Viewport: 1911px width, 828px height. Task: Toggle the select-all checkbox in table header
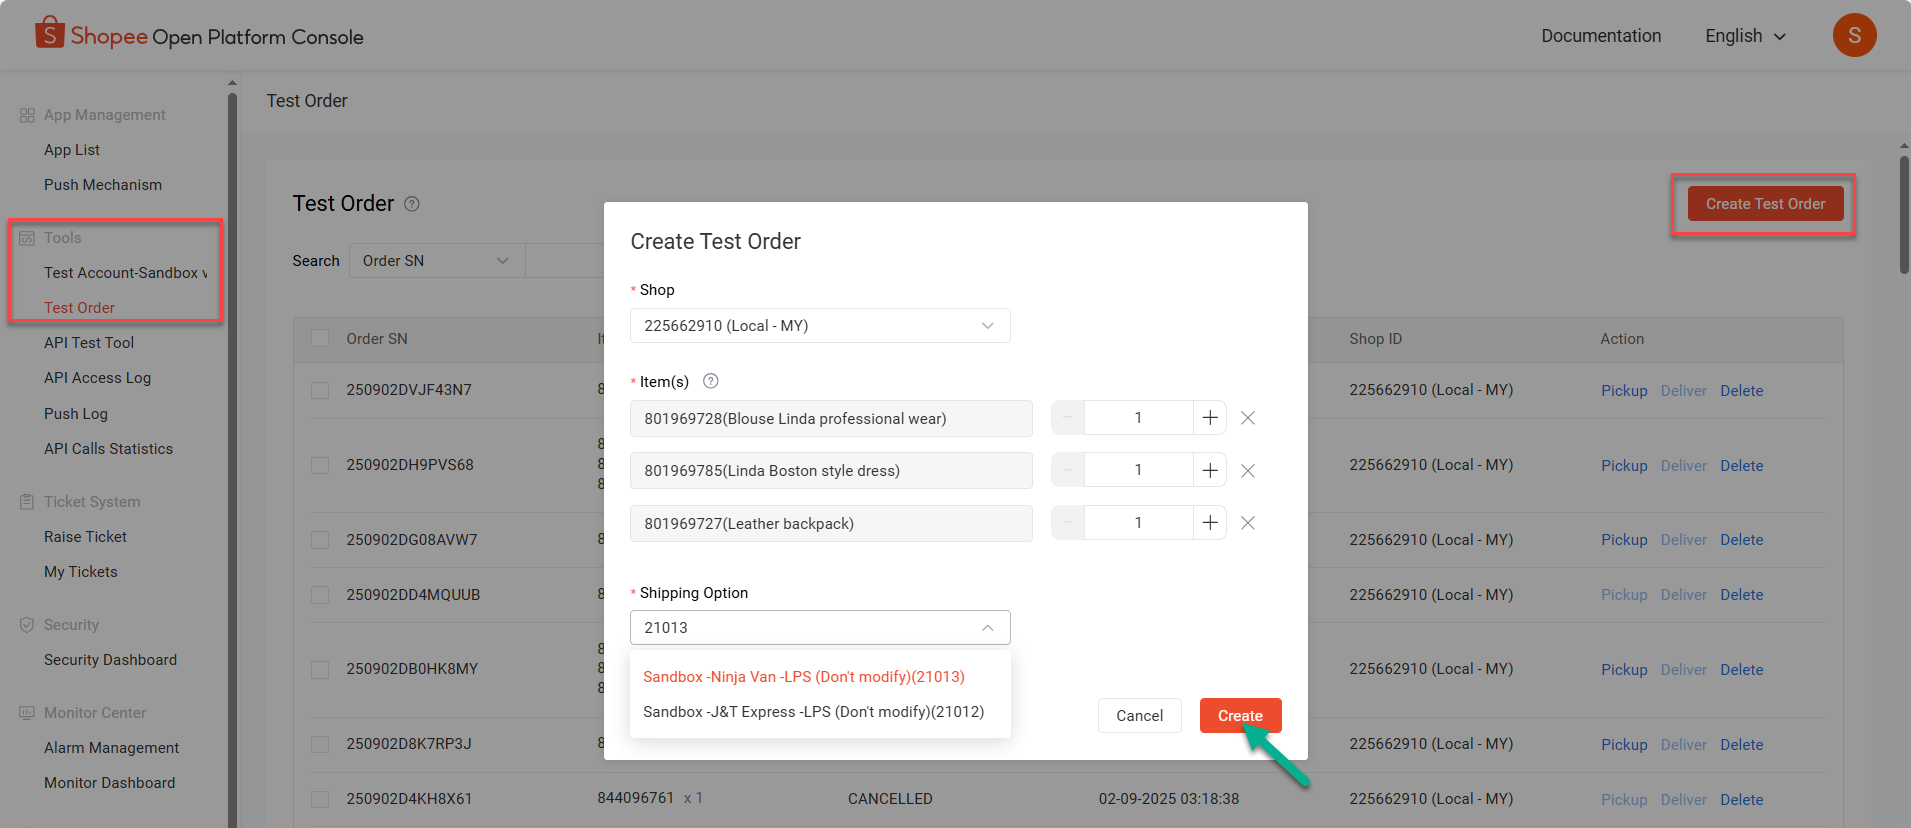click(x=320, y=339)
